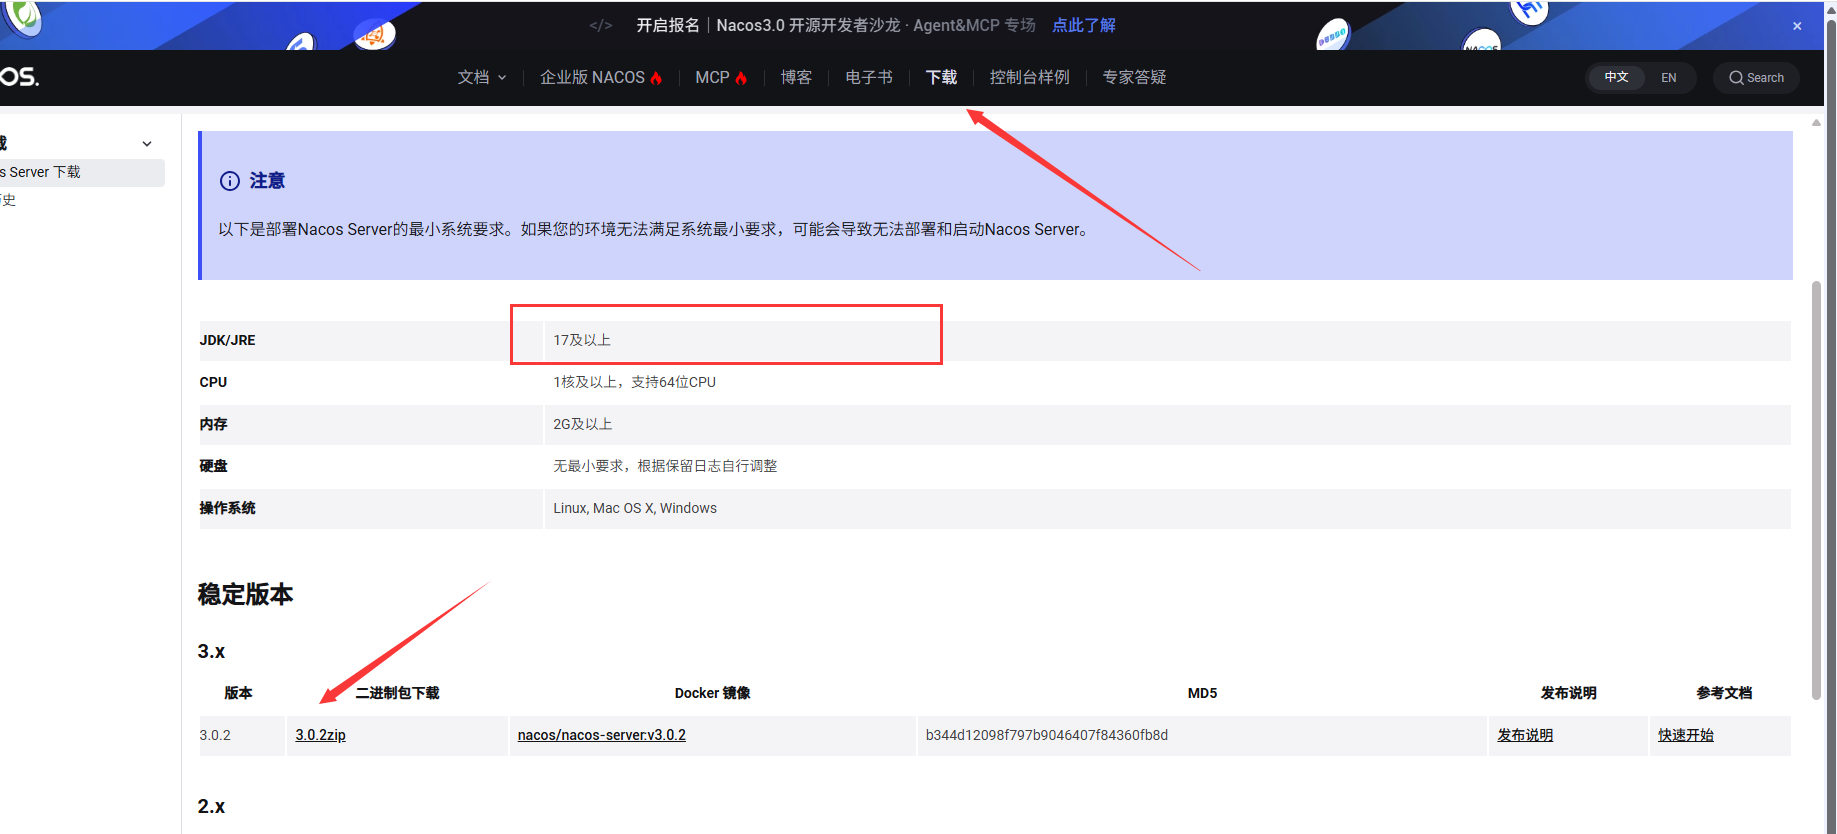The height and width of the screenshot is (834, 1837).
Task: Click the MD5 hash b344d12098f797b9046407f84360fb8d
Action: click(1047, 735)
